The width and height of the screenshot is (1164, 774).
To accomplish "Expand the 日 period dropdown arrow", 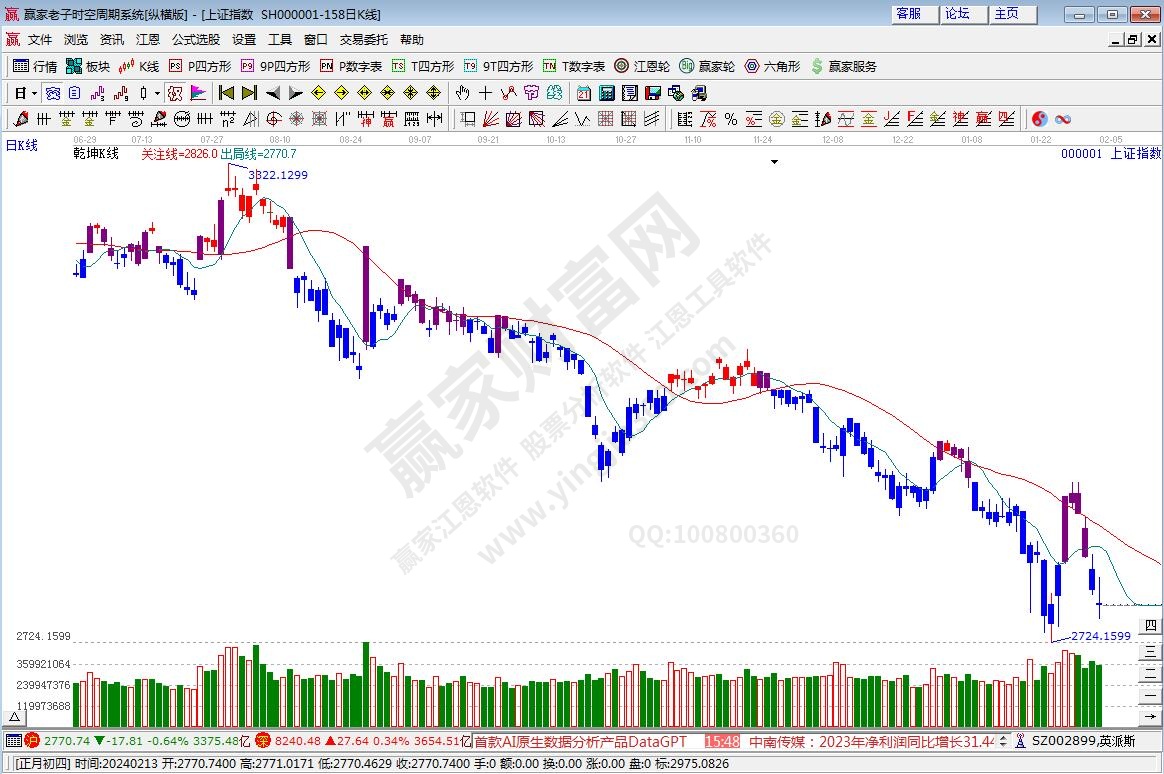I will (x=34, y=93).
